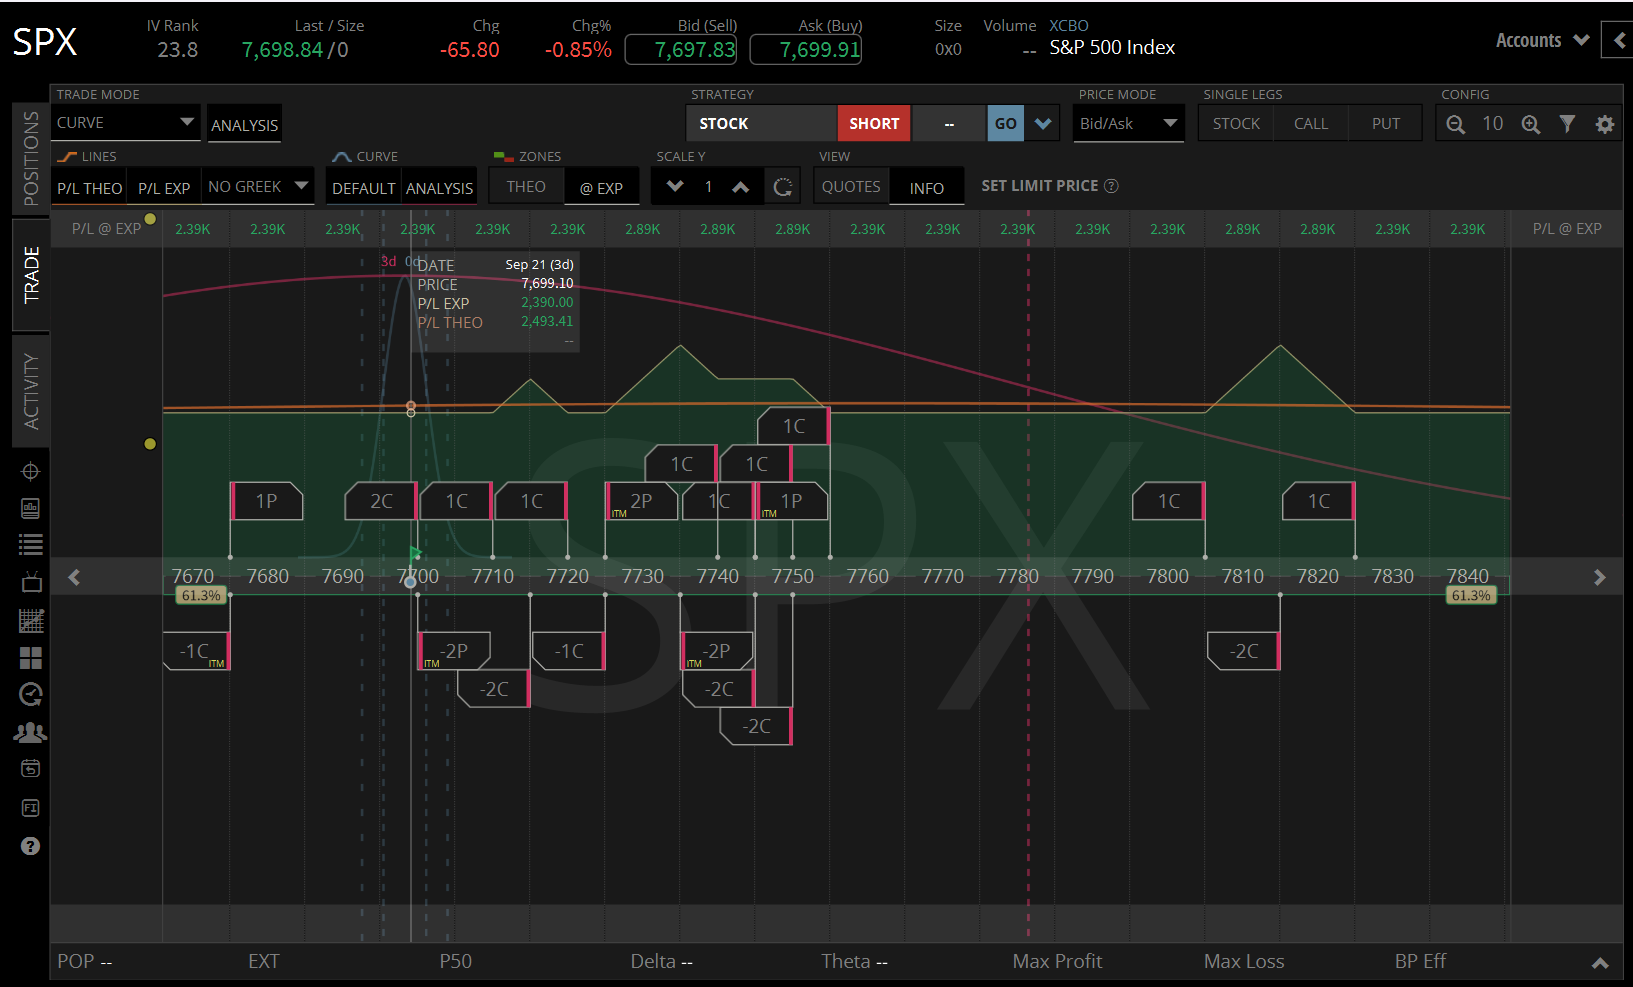This screenshot has height=987, width=1633.
Task: Select the 1P ITM leg near 7750
Action: pos(792,501)
